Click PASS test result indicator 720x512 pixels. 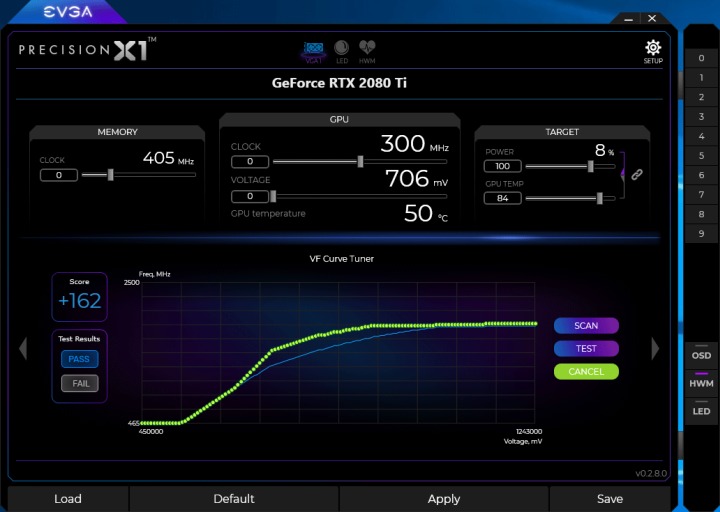79,359
